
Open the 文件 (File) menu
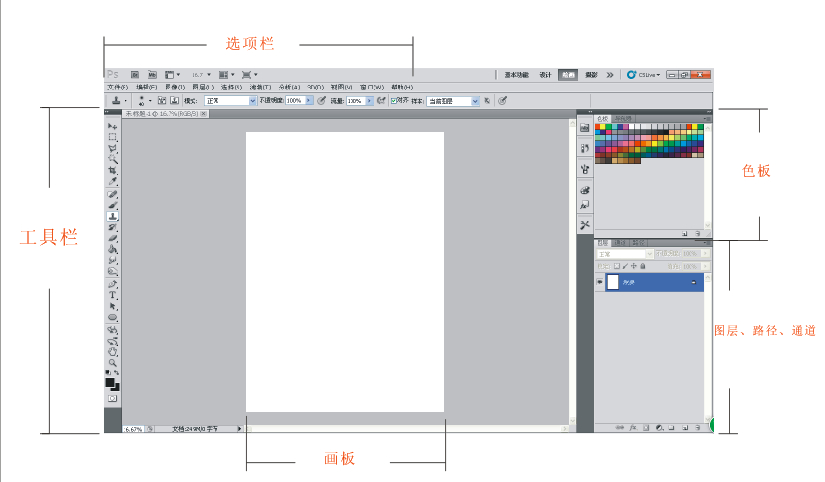pos(117,87)
